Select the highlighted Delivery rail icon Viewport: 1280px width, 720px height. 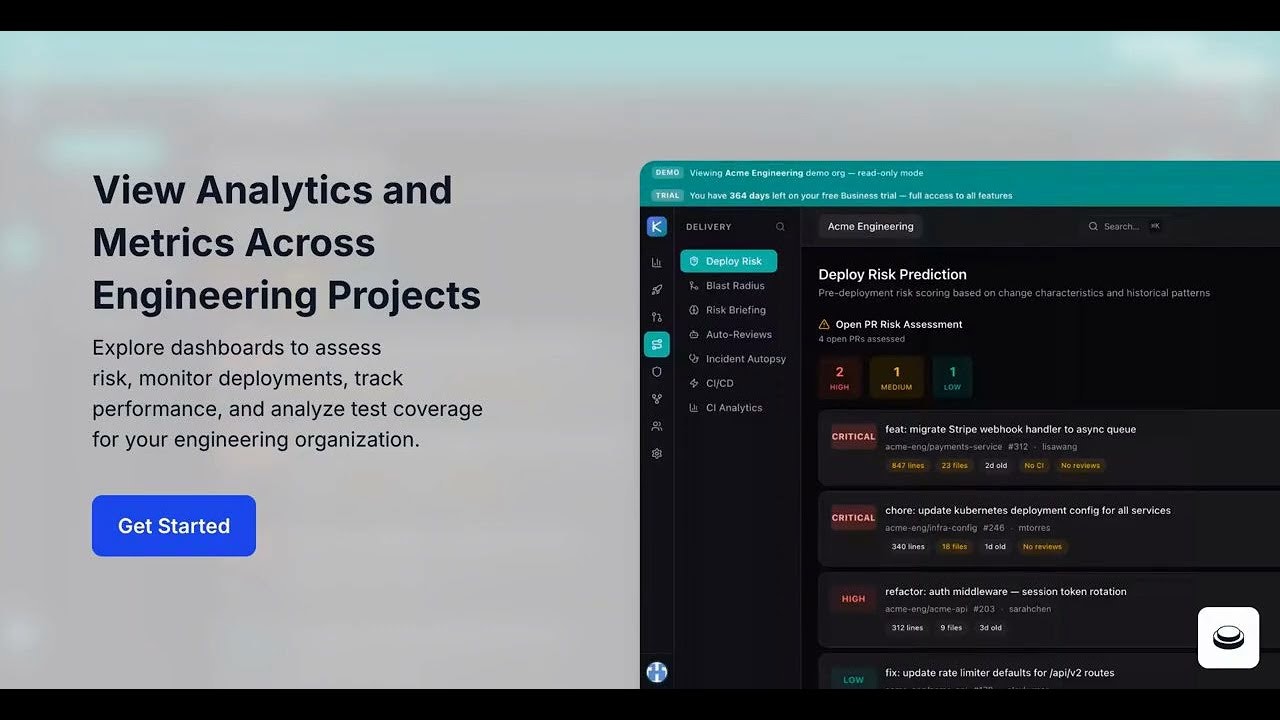coord(657,344)
